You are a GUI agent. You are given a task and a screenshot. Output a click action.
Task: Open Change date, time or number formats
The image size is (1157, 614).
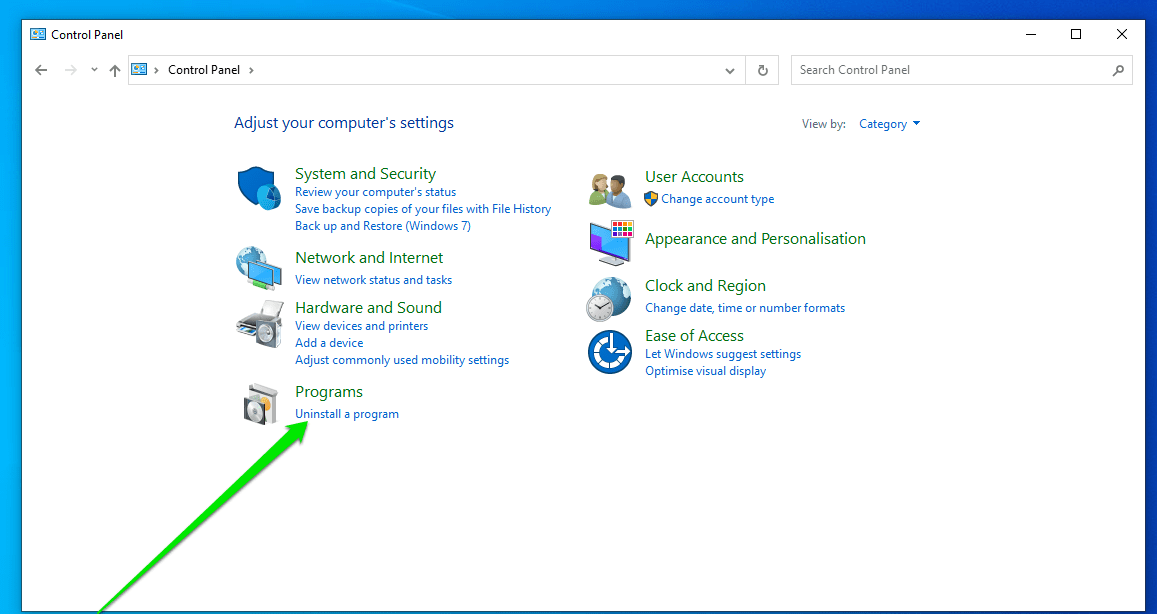(x=745, y=308)
